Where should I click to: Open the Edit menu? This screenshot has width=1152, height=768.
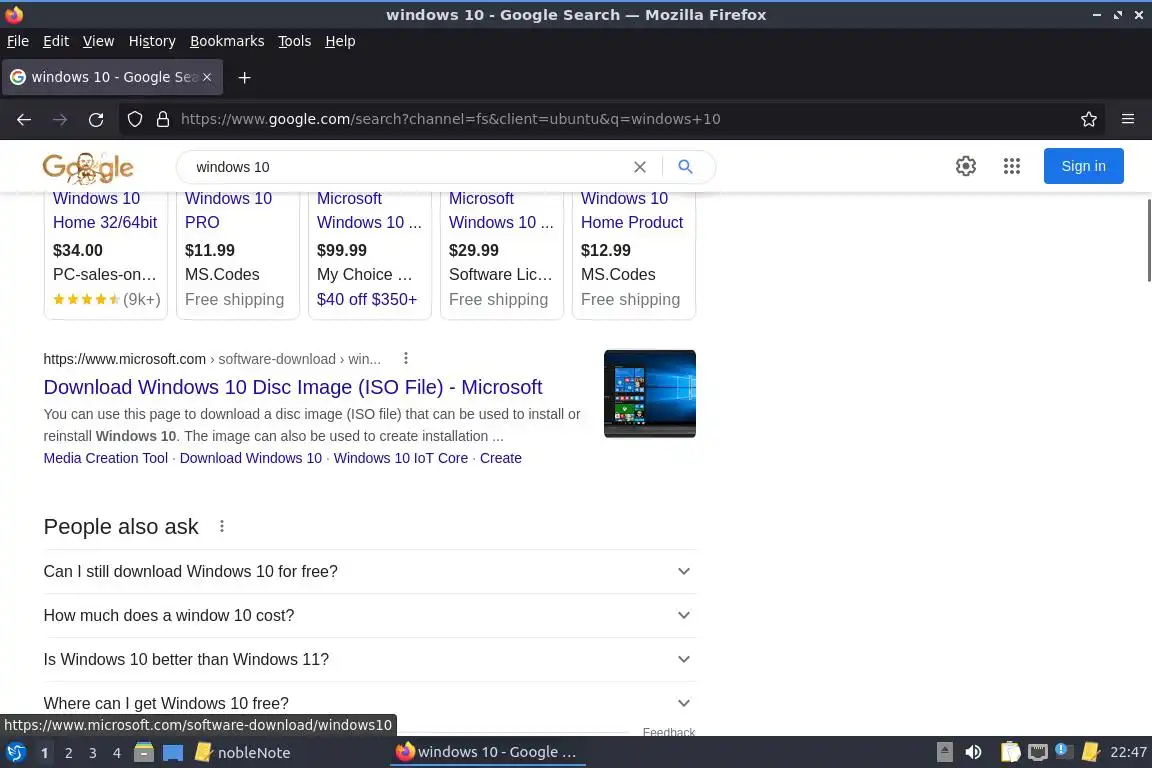pos(56,41)
